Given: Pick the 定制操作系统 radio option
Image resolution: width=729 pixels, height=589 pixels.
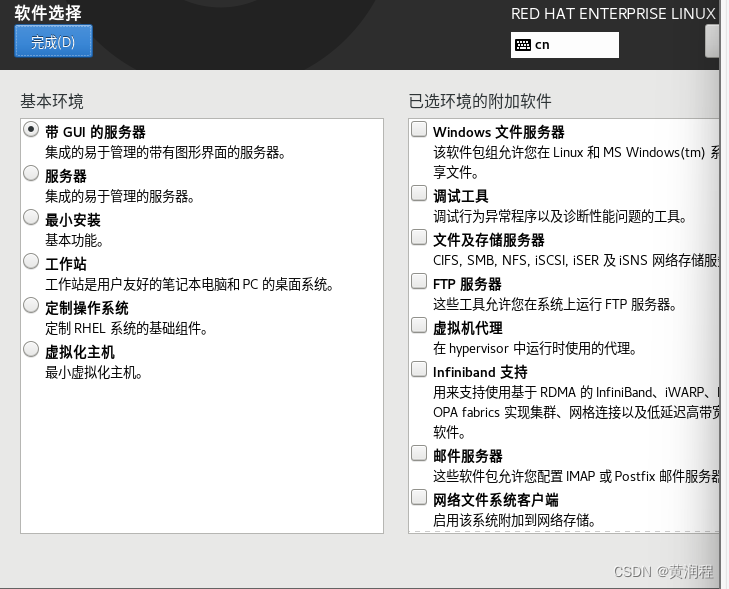Looking at the screenshot, I should (x=31, y=305).
